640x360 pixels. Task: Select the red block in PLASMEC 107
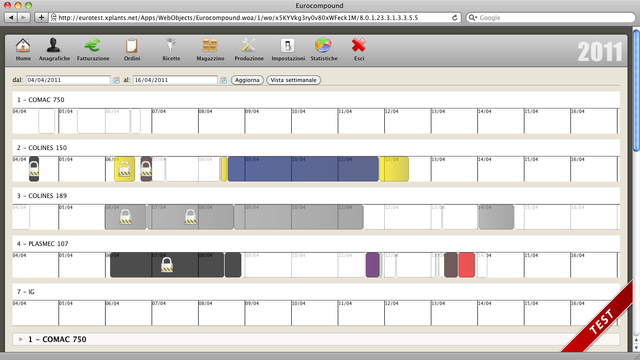click(467, 265)
